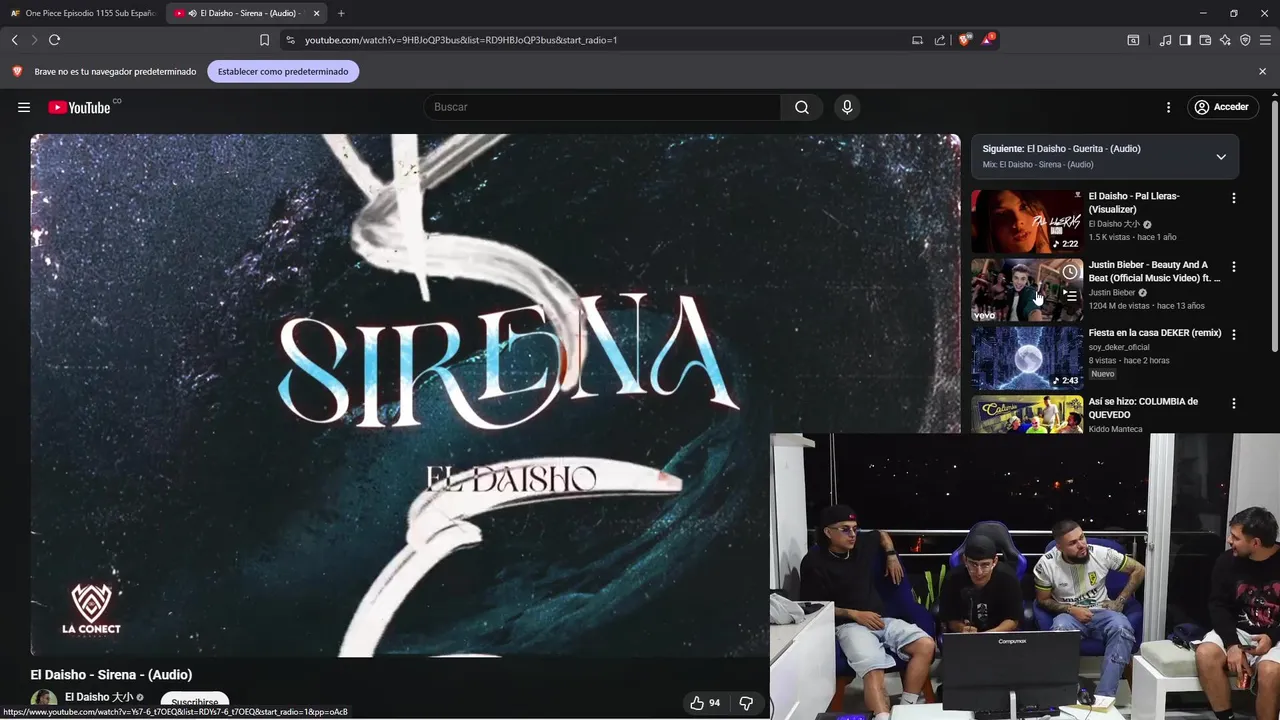Click the 'Siguiente: El Daisho - Guerita' text
The height and width of the screenshot is (720, 1280).
(x=1061, y=148)
